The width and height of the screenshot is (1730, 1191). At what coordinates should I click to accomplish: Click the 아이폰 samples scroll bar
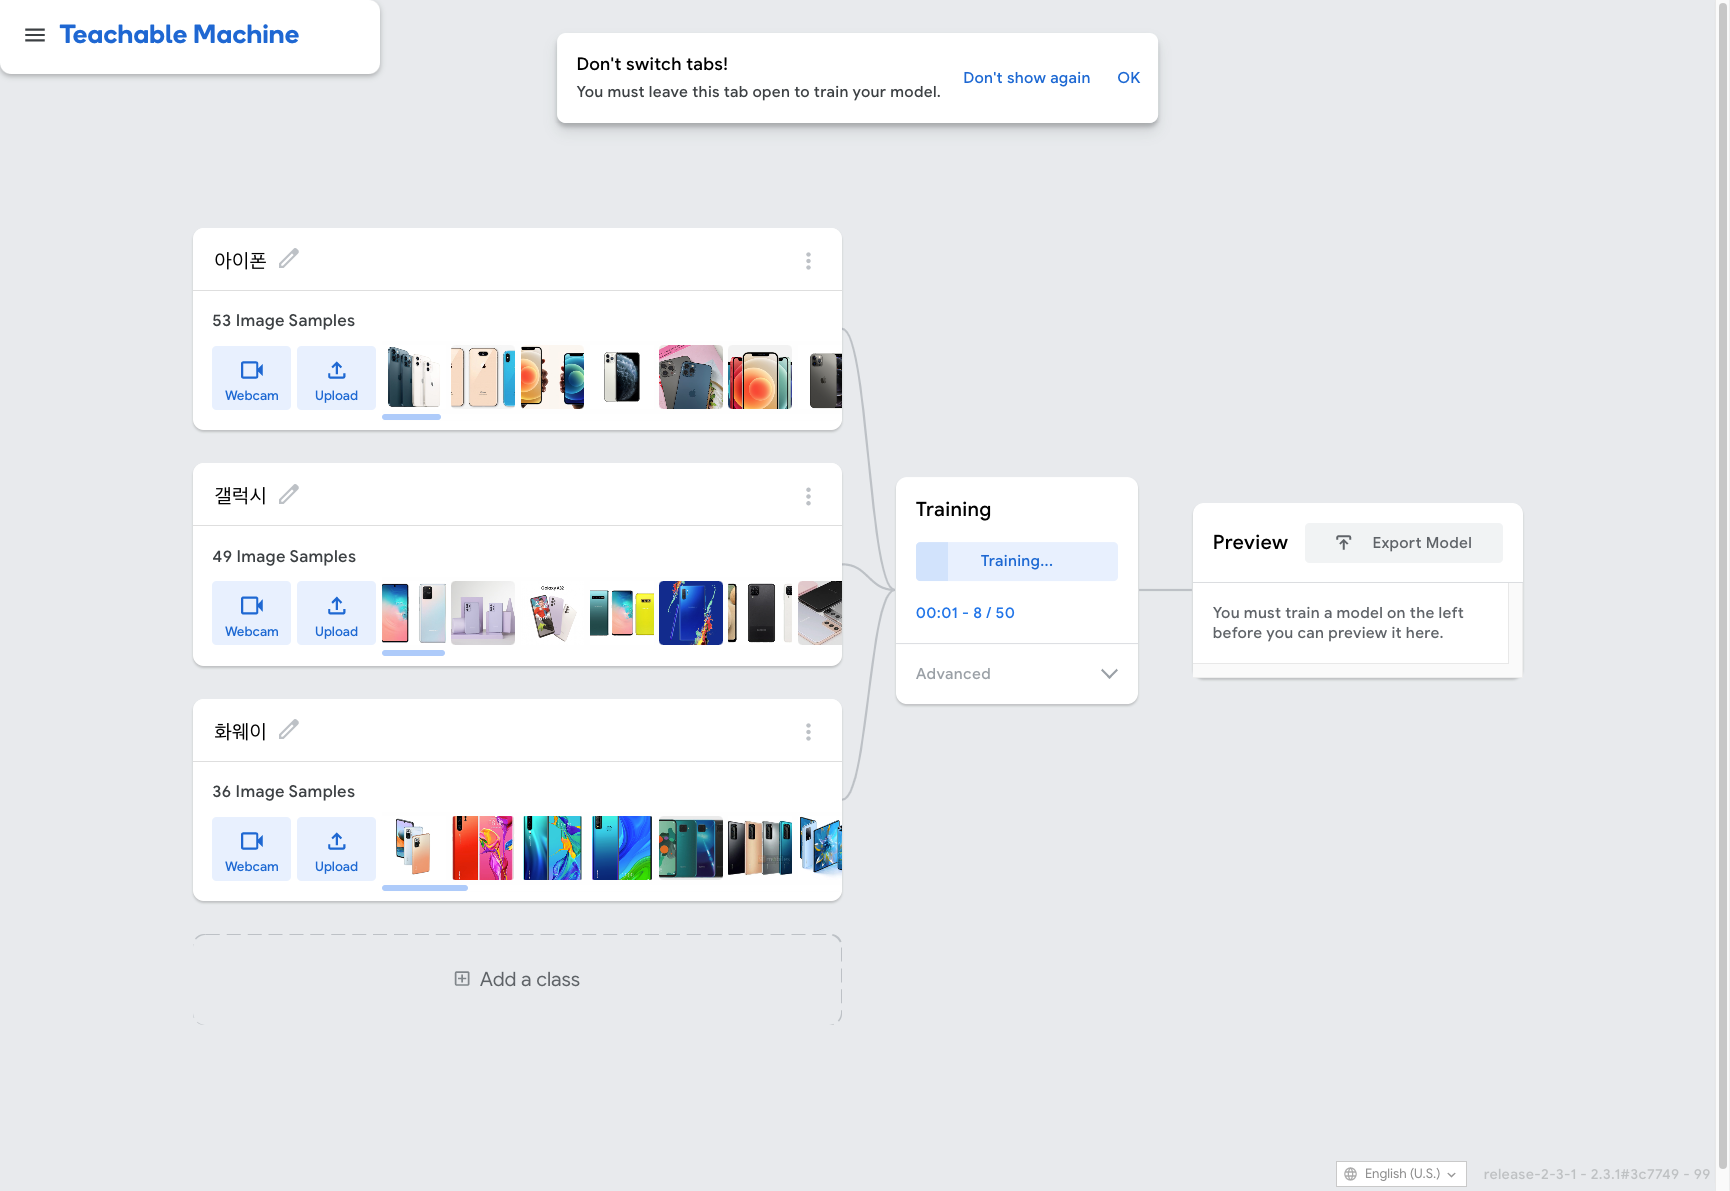tap(411, 417)
